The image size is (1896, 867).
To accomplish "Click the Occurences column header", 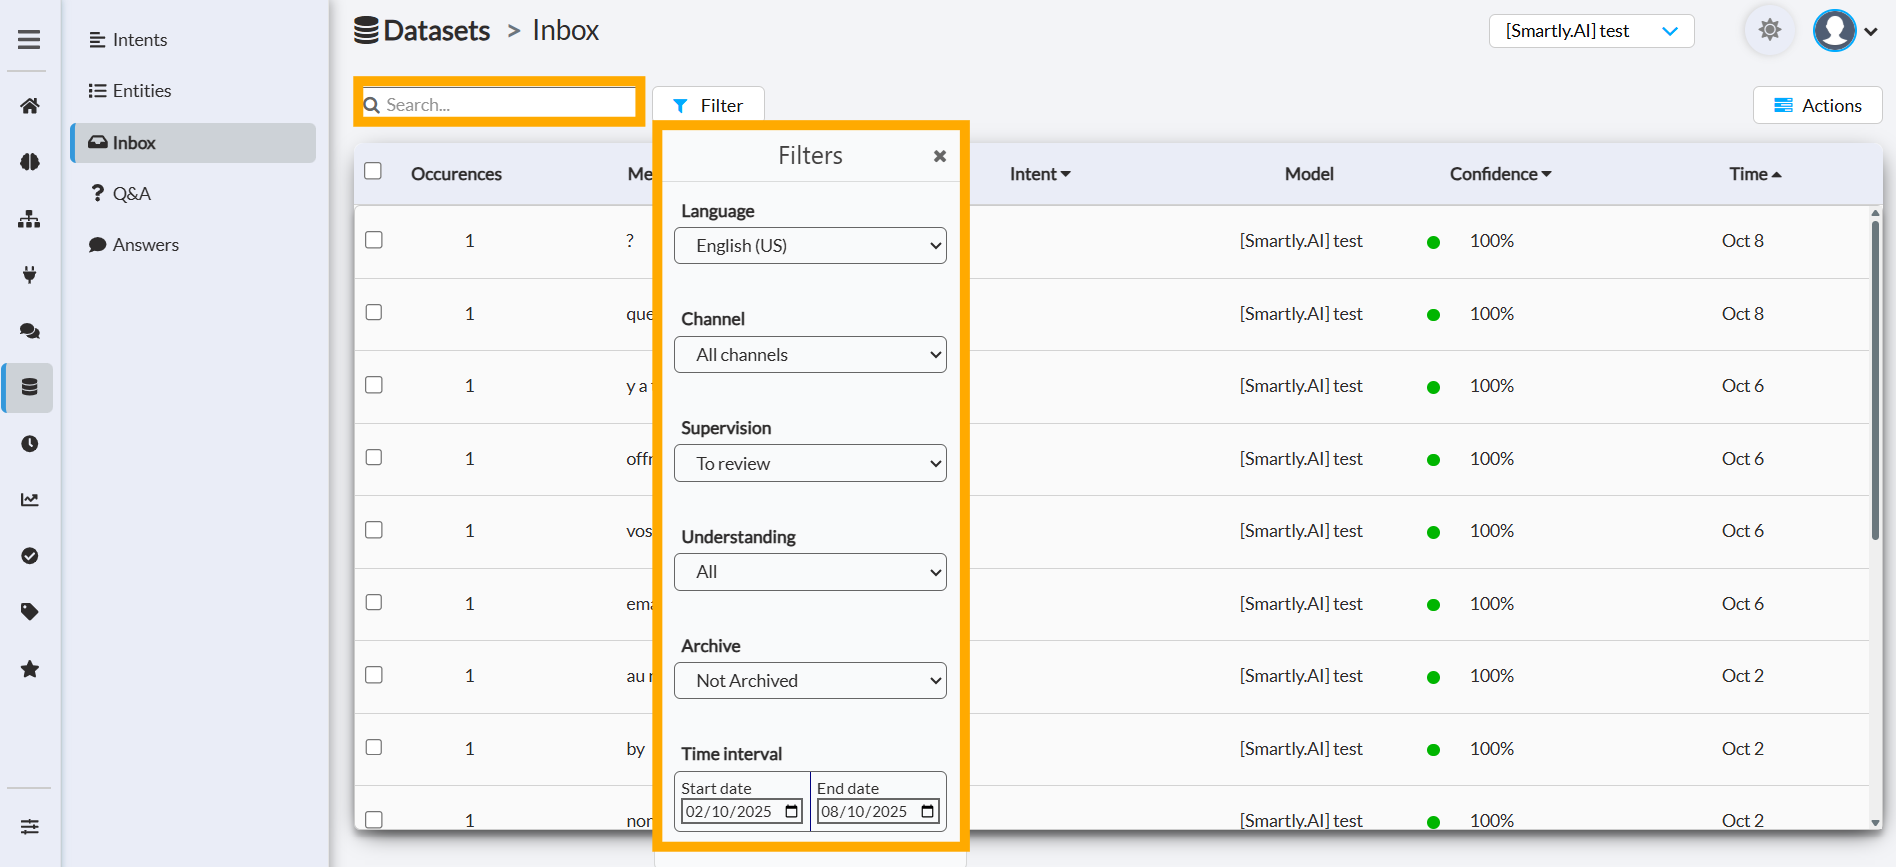I will pyautogui.click(x=456, y=174).
